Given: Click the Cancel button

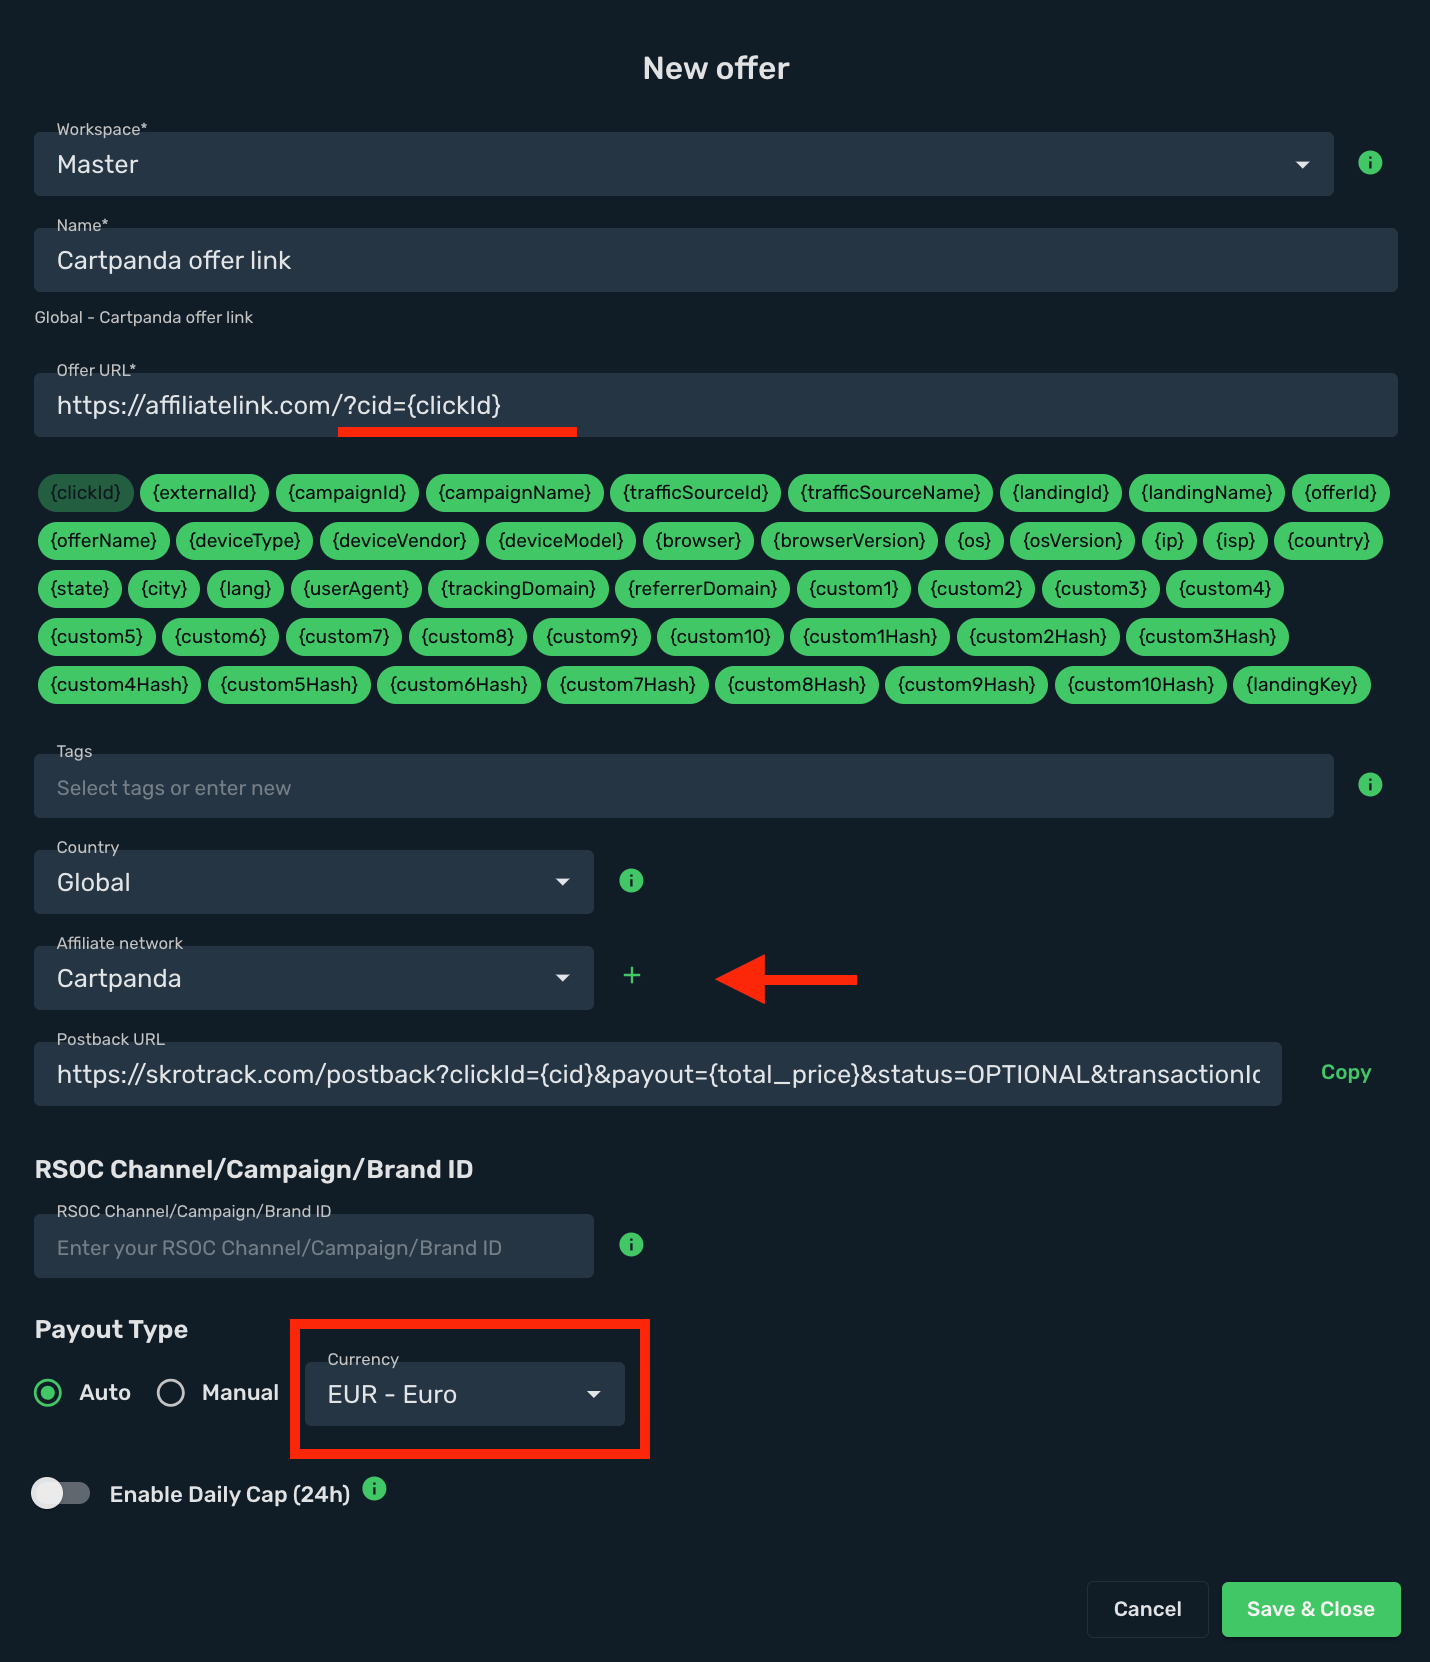Looking at the screenshot, I should click(x=1148, y=1609).
